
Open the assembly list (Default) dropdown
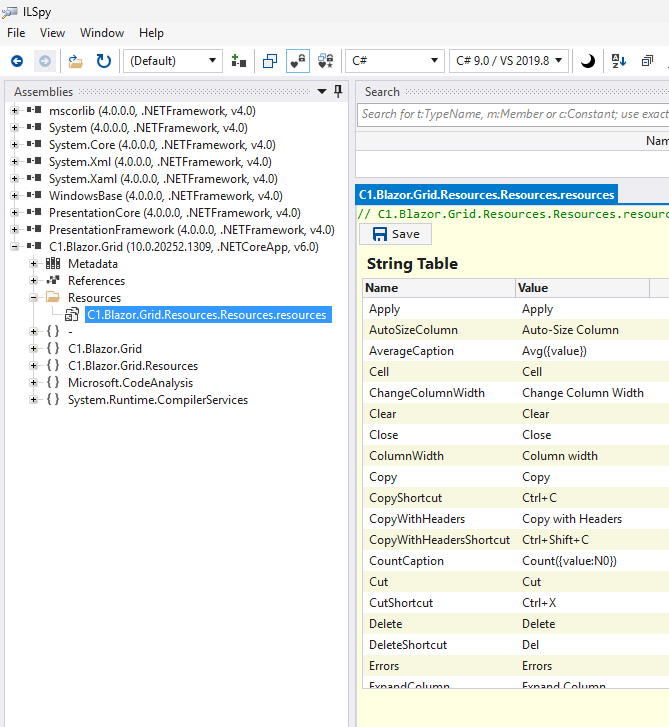coord(172,61)
